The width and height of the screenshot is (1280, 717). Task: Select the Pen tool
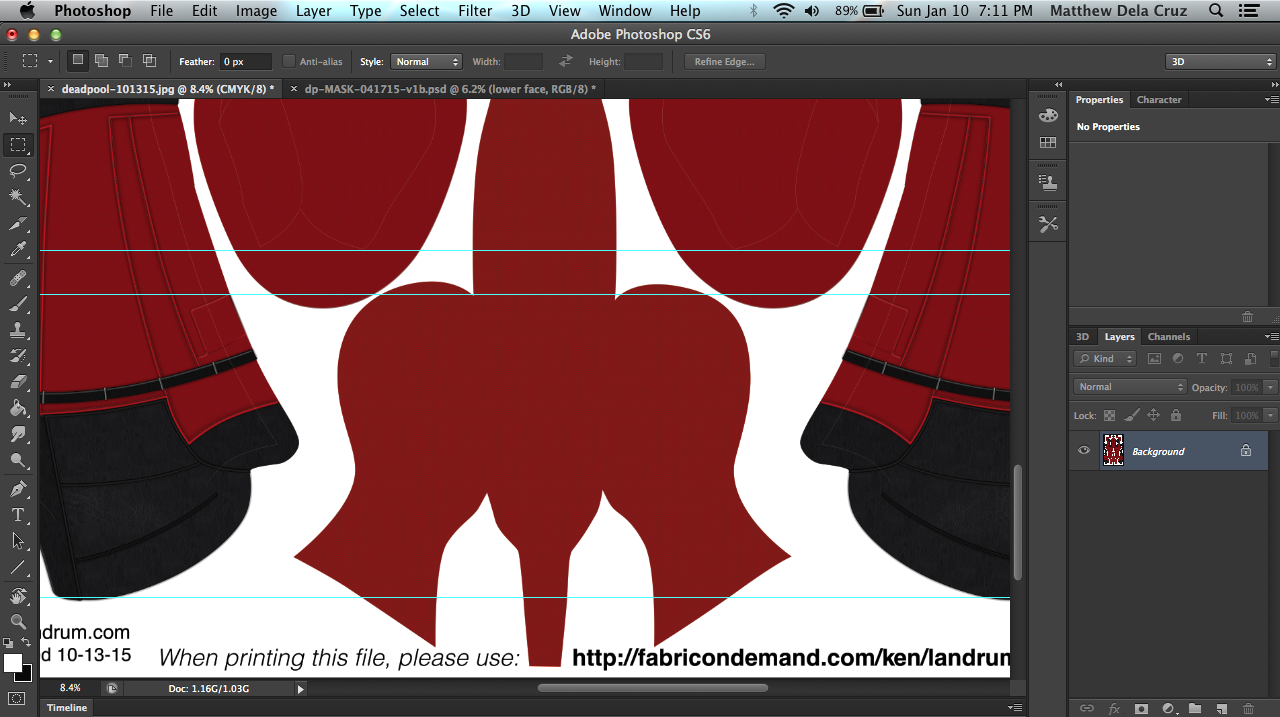click(18, 489)
